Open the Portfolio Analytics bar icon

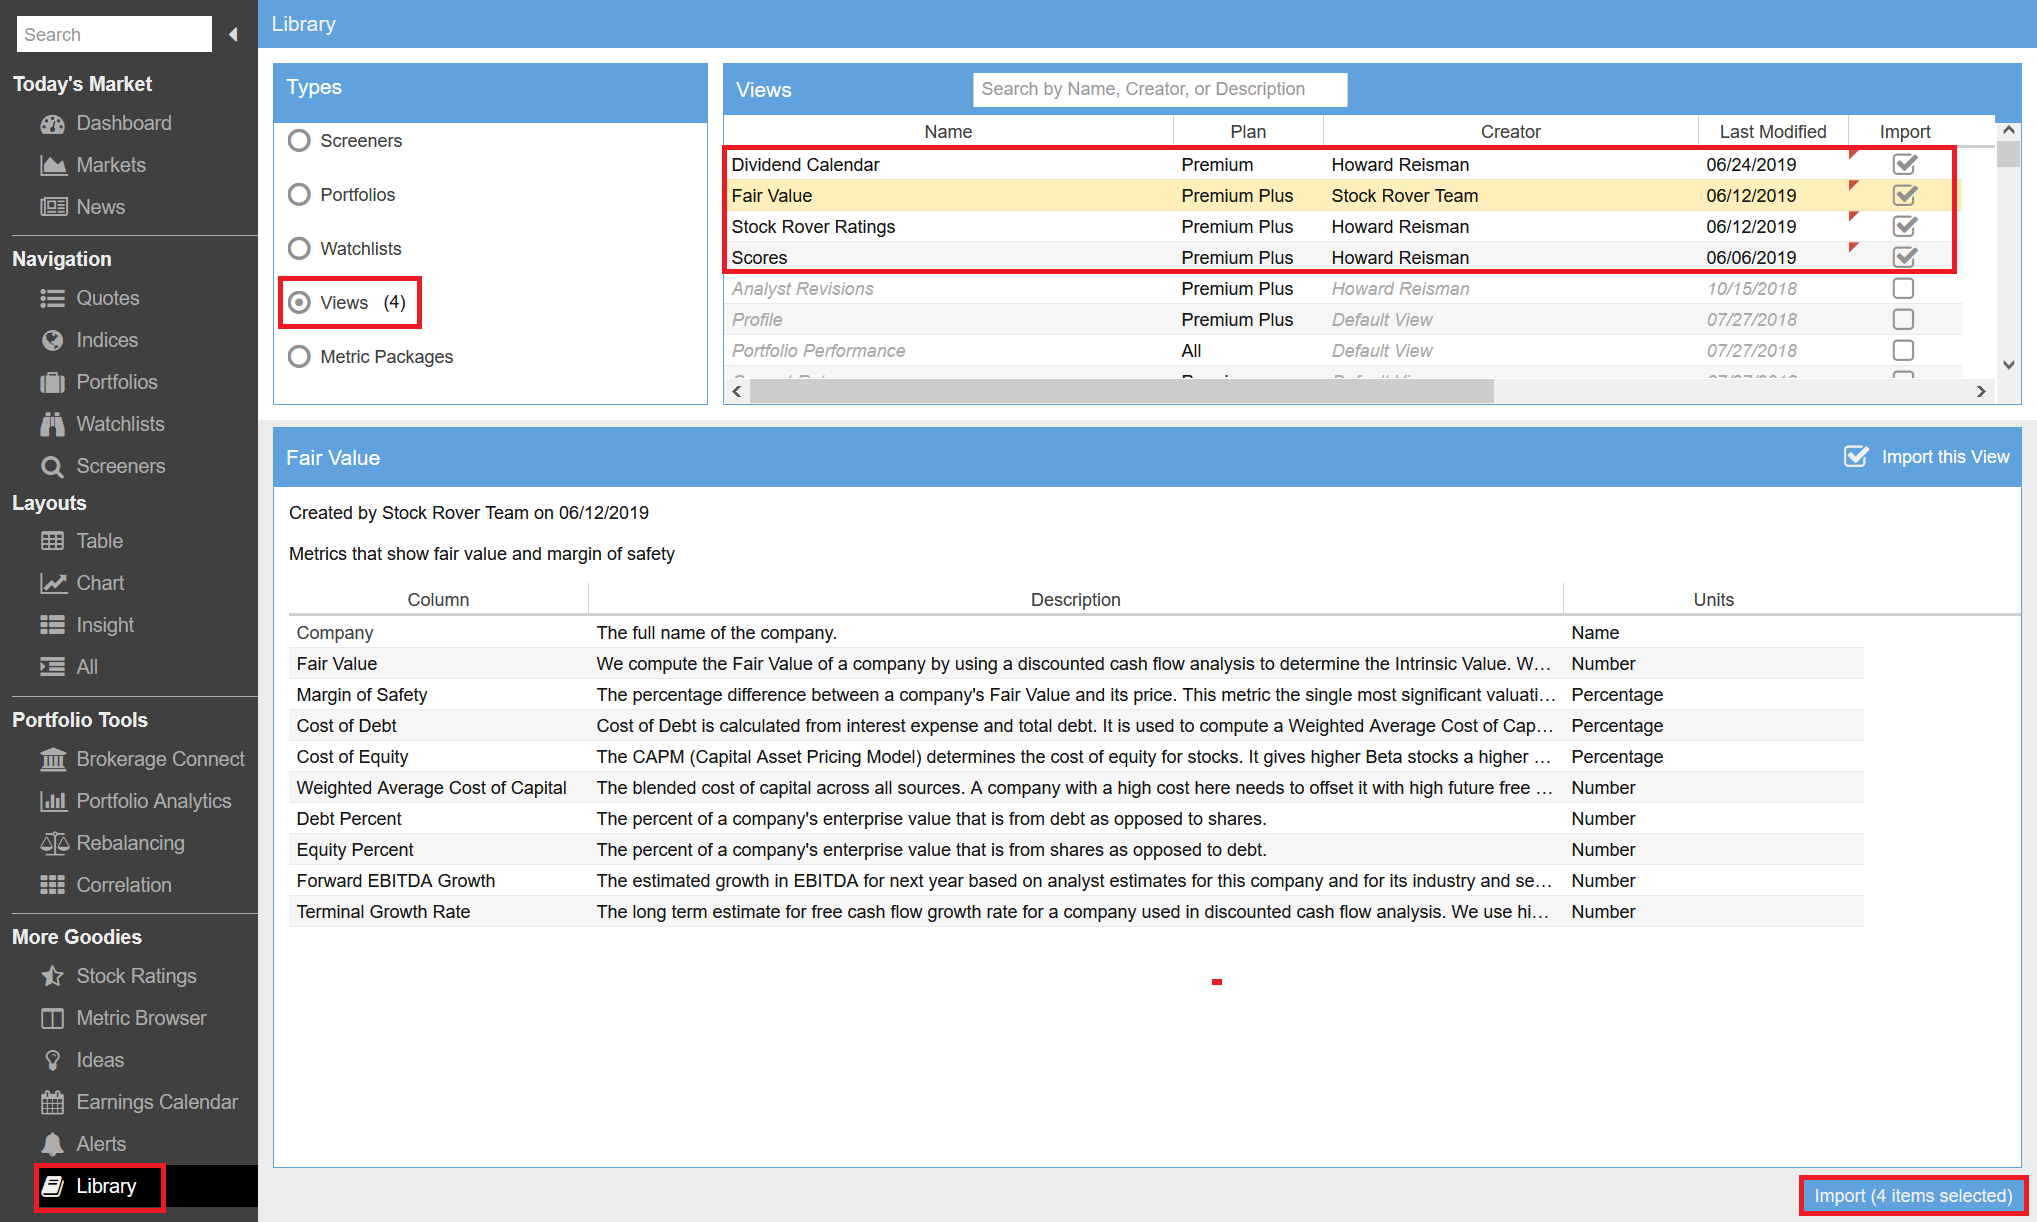pos(53,801)
